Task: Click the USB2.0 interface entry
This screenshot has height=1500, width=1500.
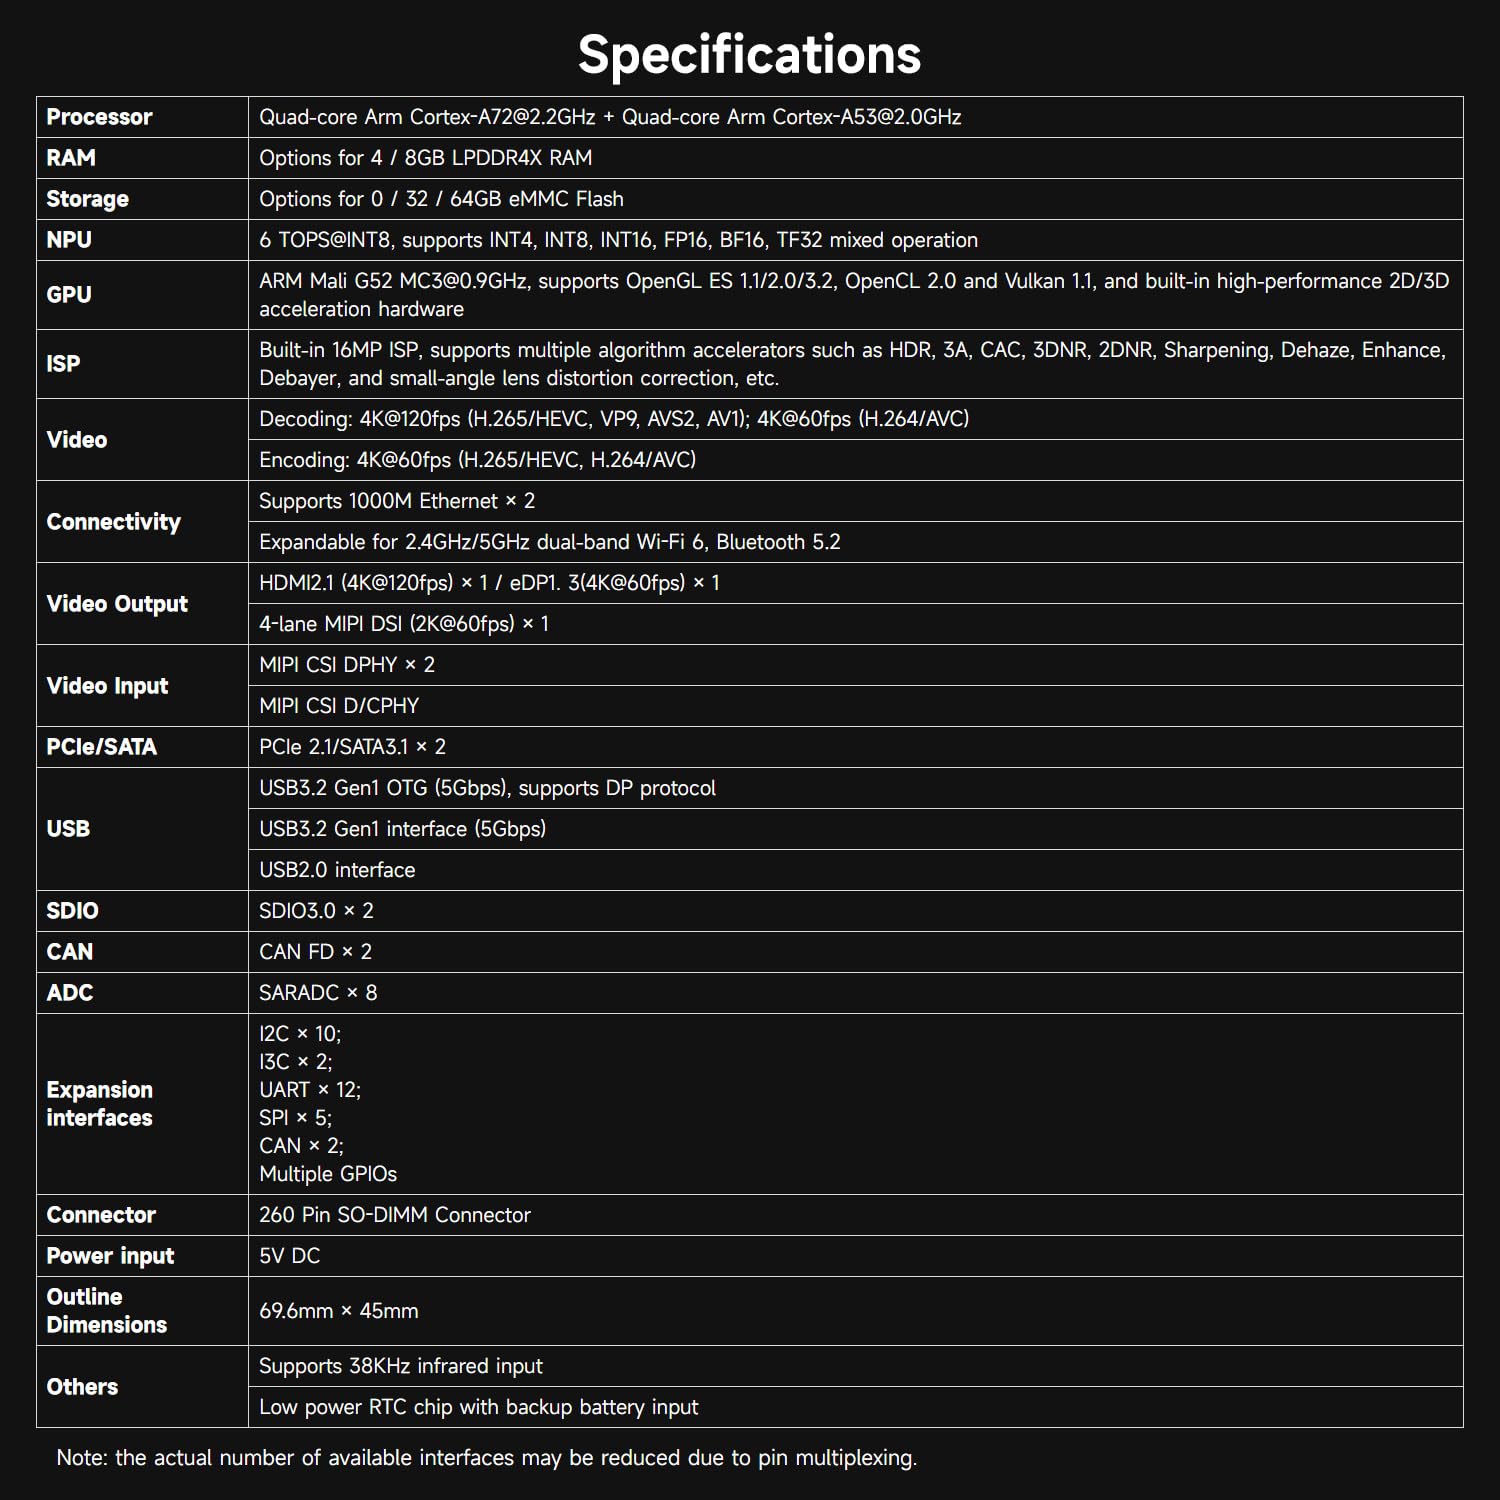Action: [337, 870]
